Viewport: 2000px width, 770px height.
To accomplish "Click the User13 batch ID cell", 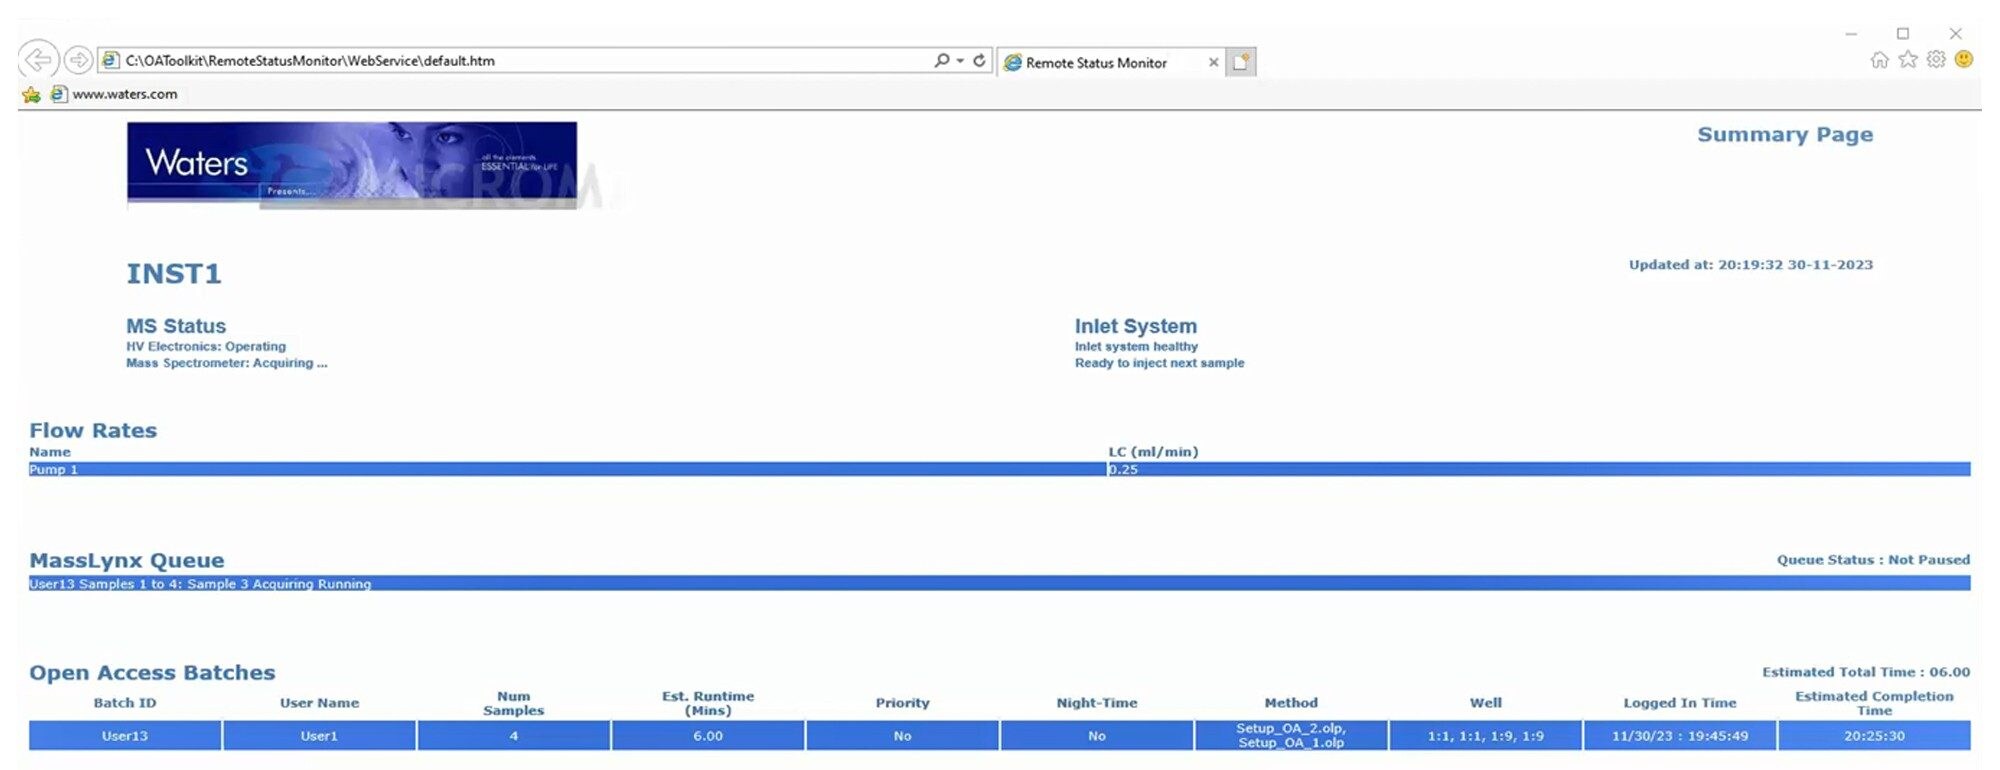I will point(125,735).
